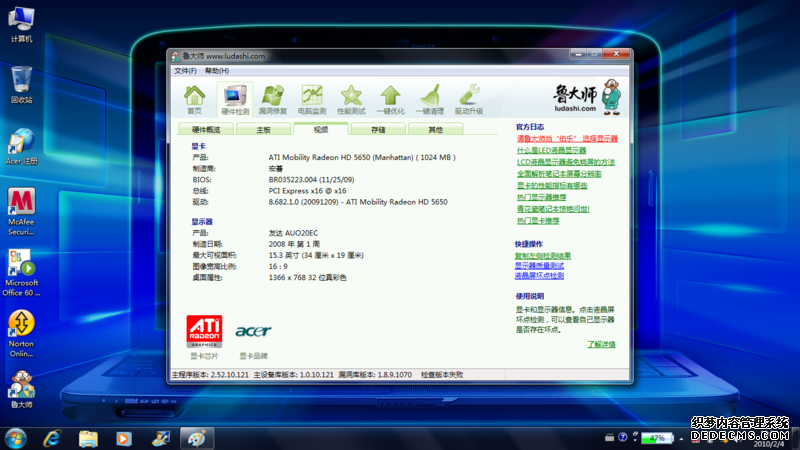The height and width of the screenshot is (450, 800).
Task: Click the BIOS value BR035223.004
Action: 311,180
